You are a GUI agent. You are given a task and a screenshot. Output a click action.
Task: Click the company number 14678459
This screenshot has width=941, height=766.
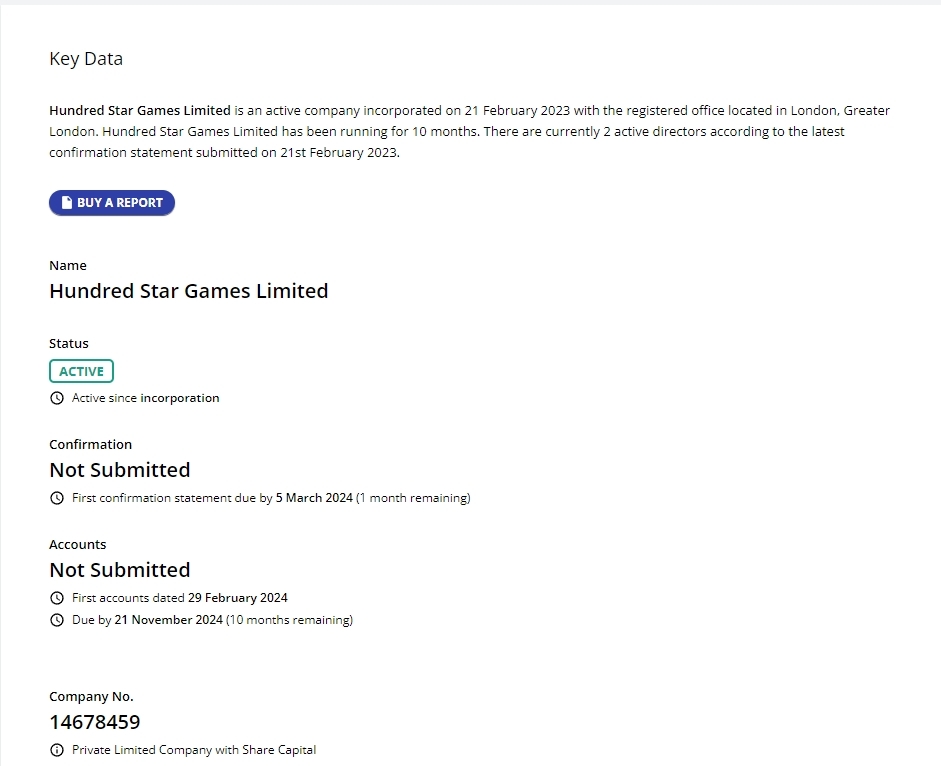(95, 722)
